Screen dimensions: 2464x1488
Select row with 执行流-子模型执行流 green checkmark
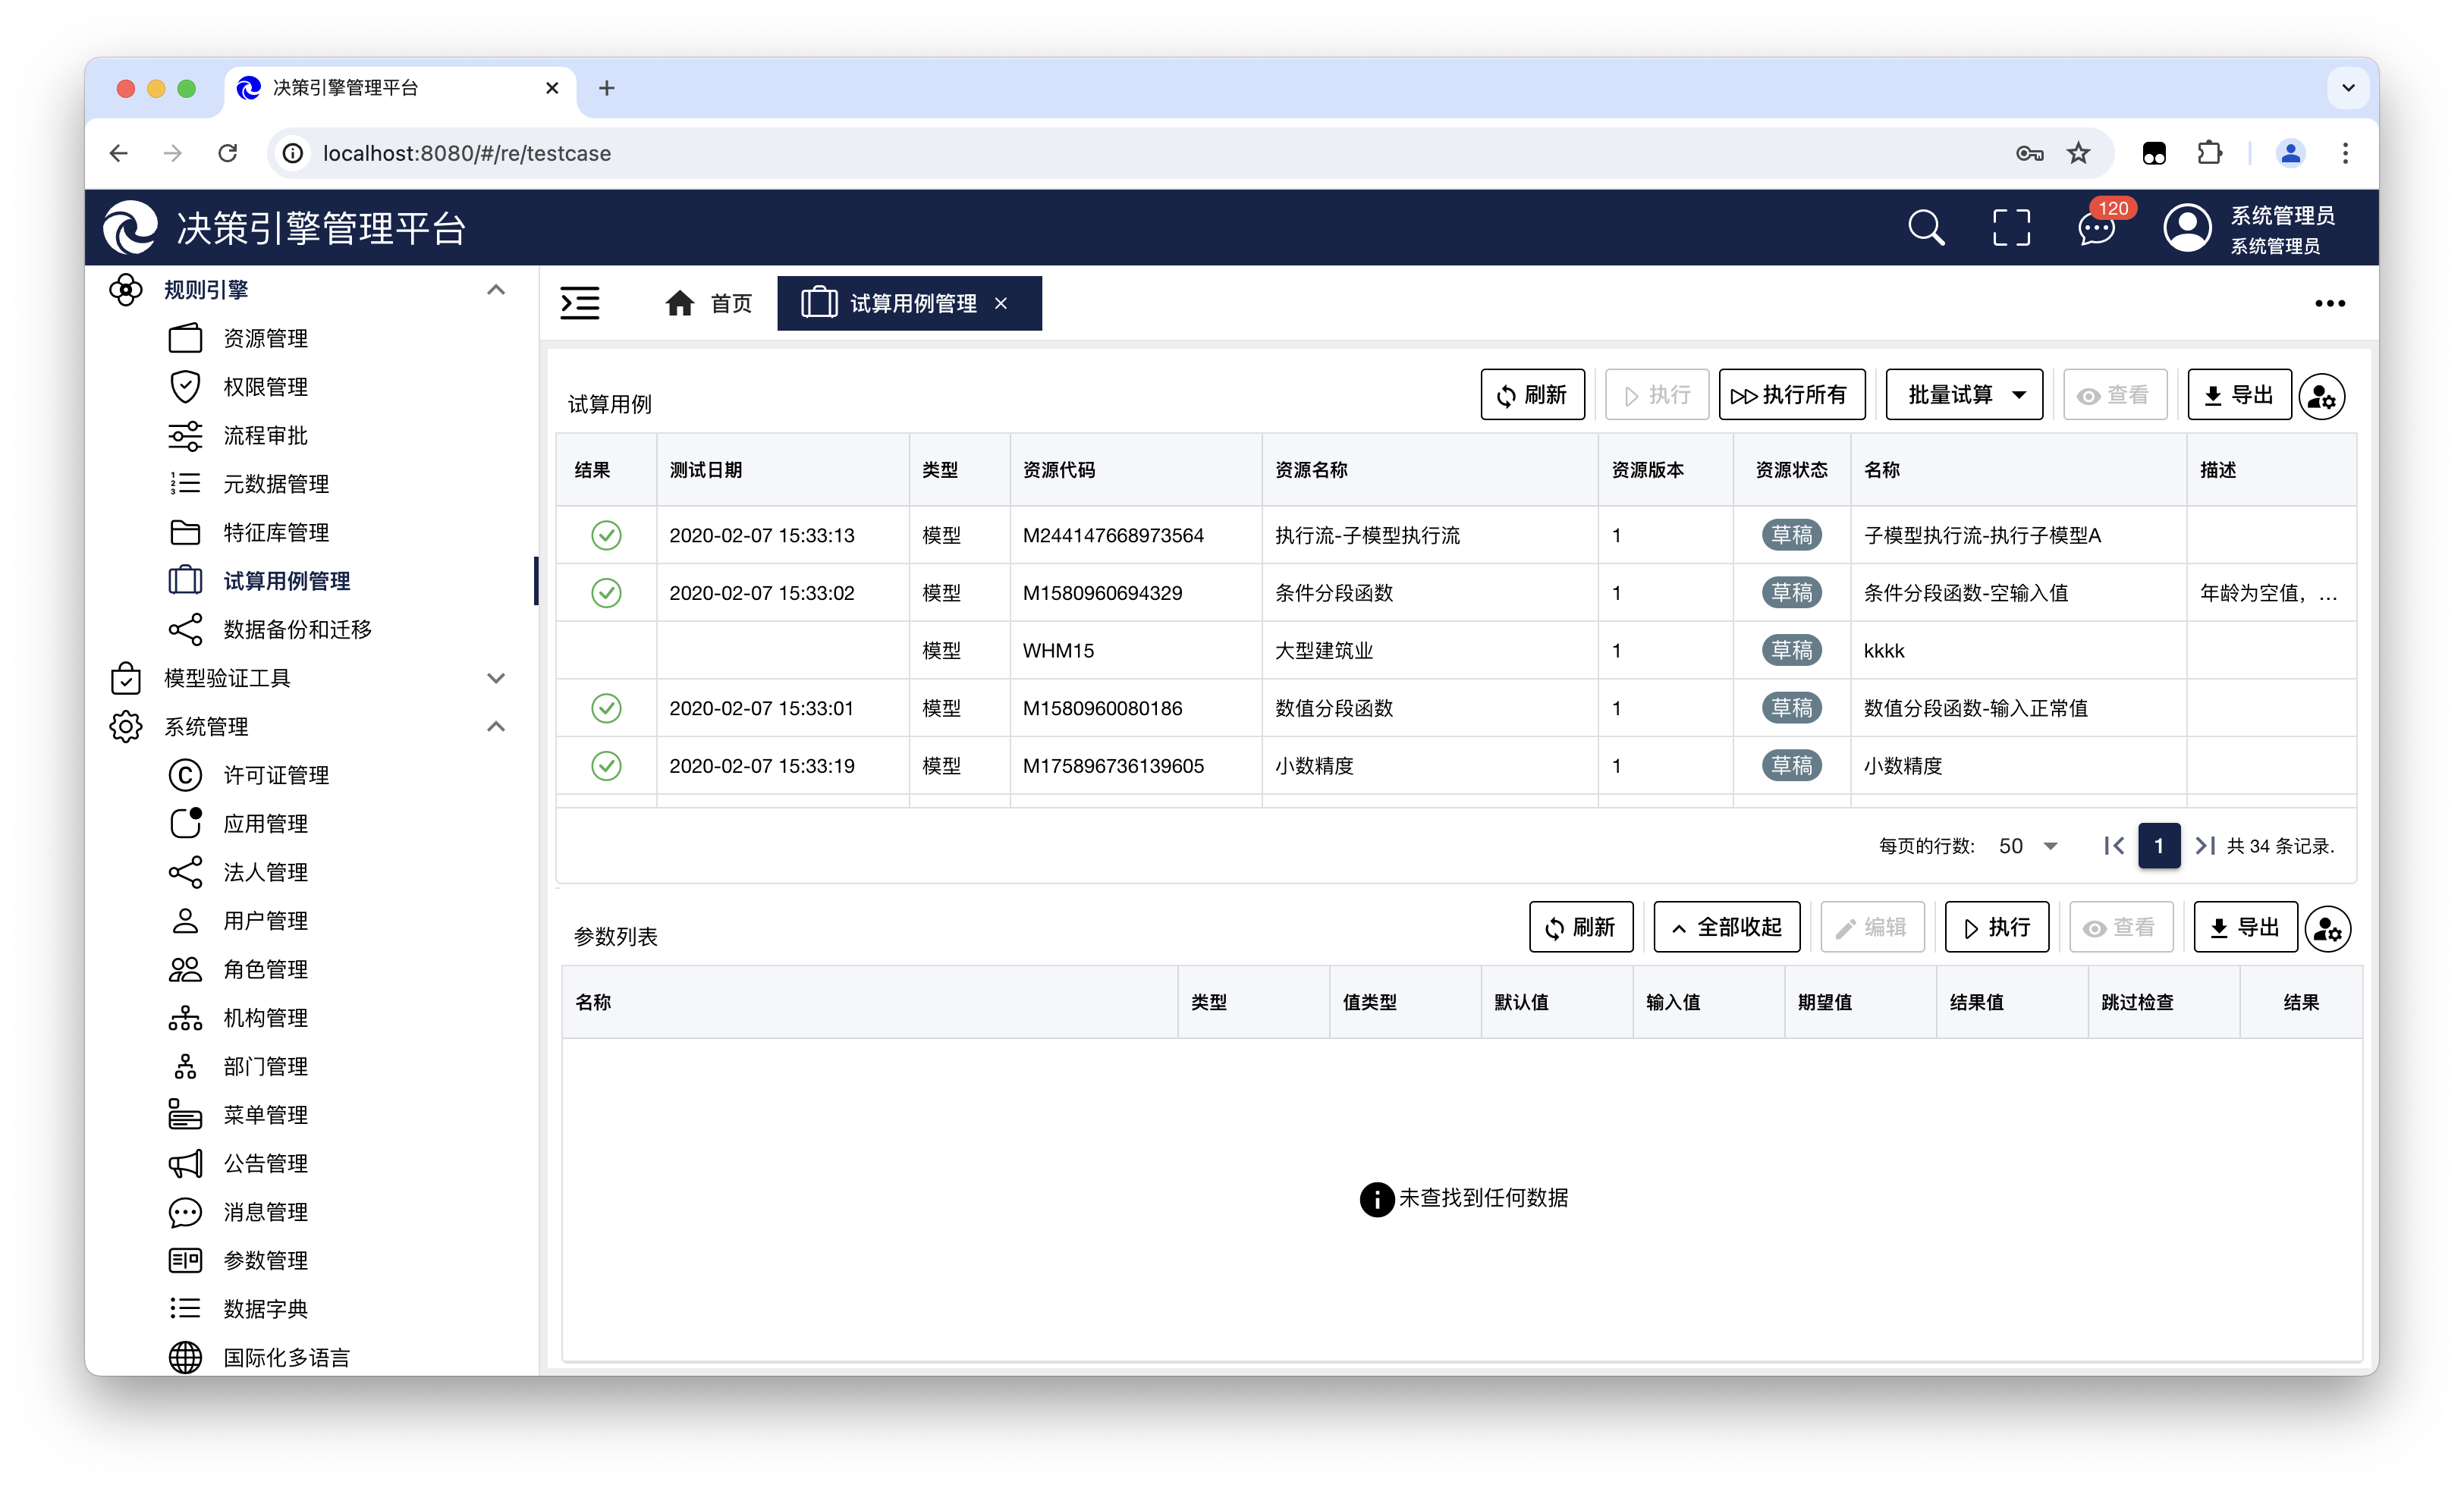[606, 535]
